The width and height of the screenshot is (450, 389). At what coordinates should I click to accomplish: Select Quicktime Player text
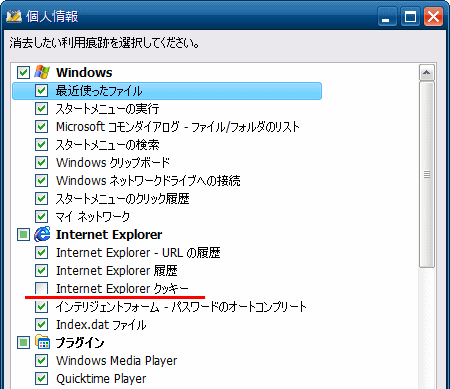101,379
